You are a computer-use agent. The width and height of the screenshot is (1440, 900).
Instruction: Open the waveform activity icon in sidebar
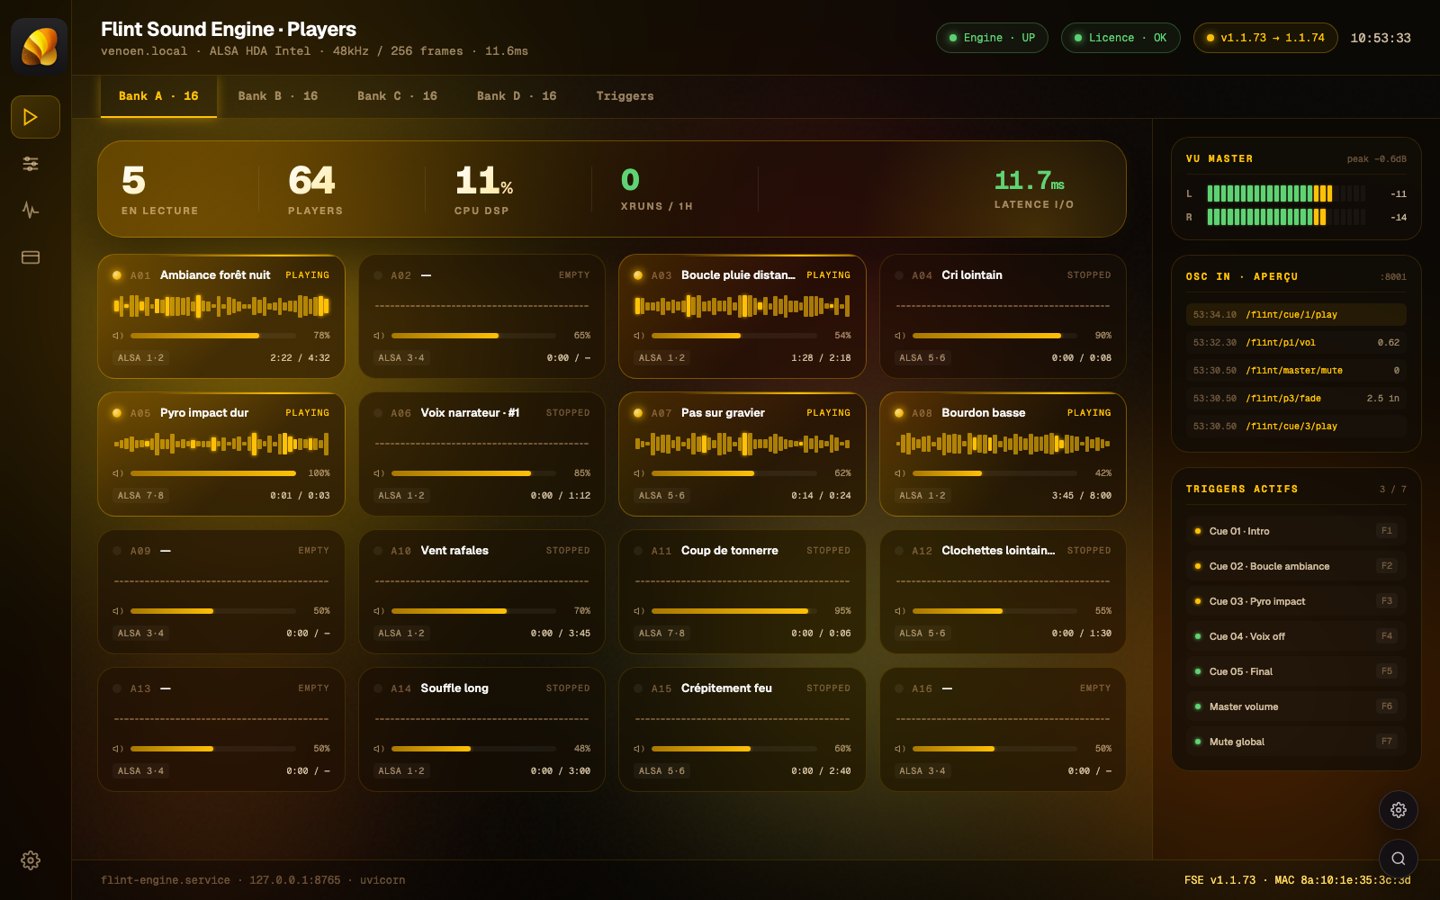pos(30,210)
